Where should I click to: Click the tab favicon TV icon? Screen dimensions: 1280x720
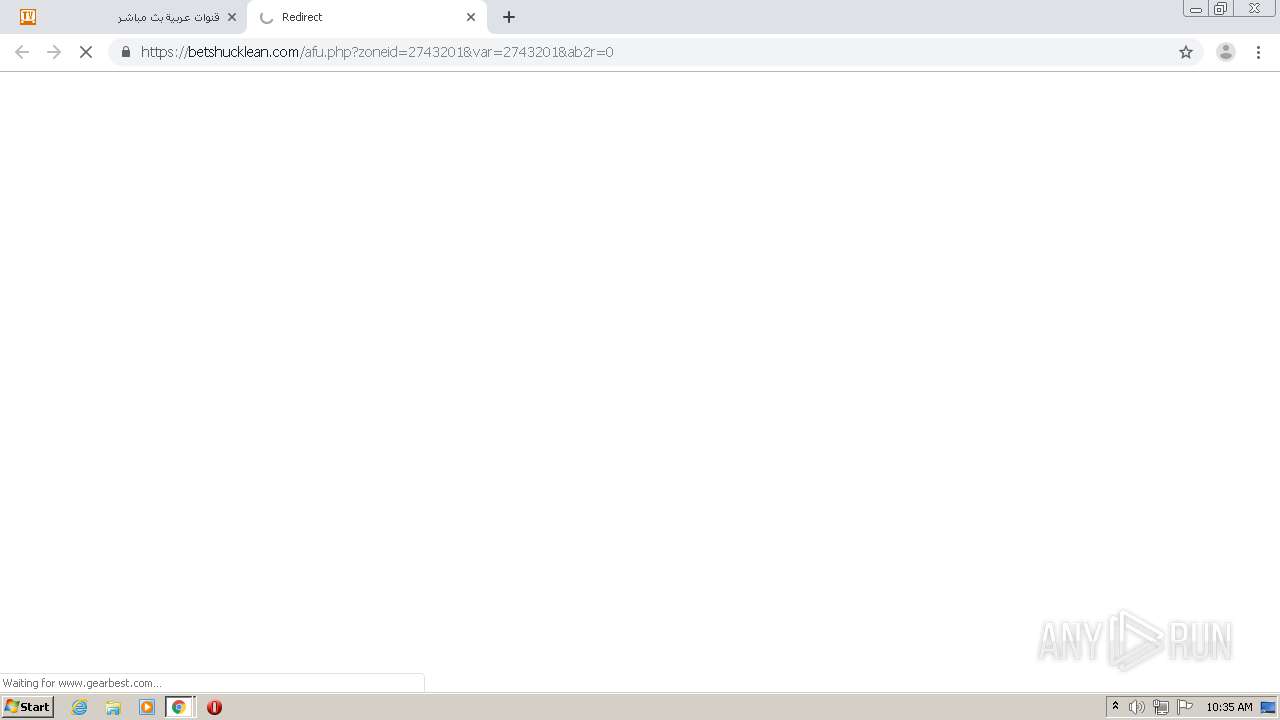28,17
